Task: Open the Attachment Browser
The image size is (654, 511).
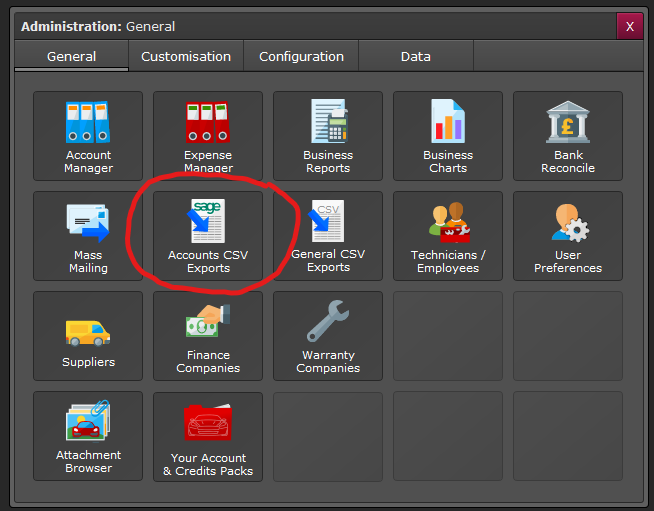Action: point(88,436)
